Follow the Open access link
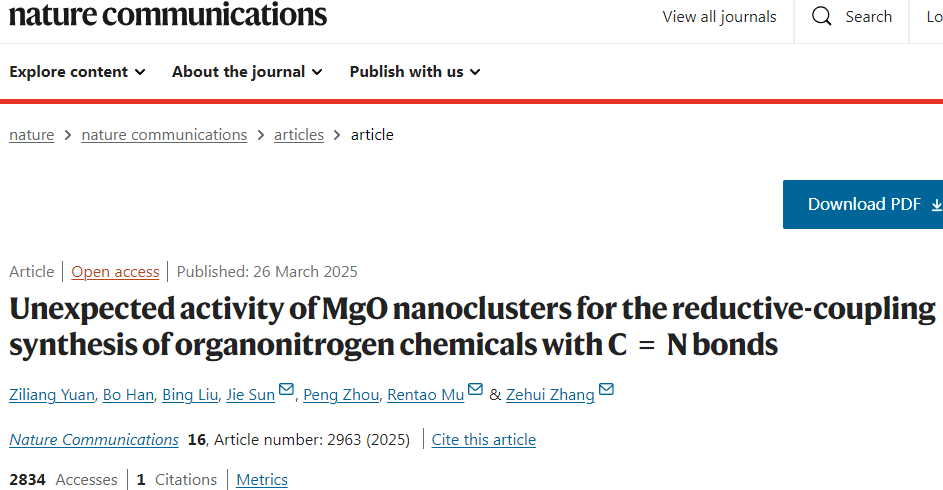The height and width of the screenshot is (490, 943). pos(115,272)
